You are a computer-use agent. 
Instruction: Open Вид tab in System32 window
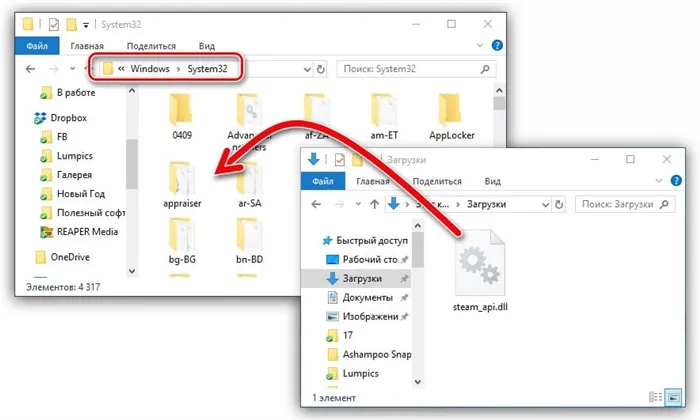click(x=207, y=46)
